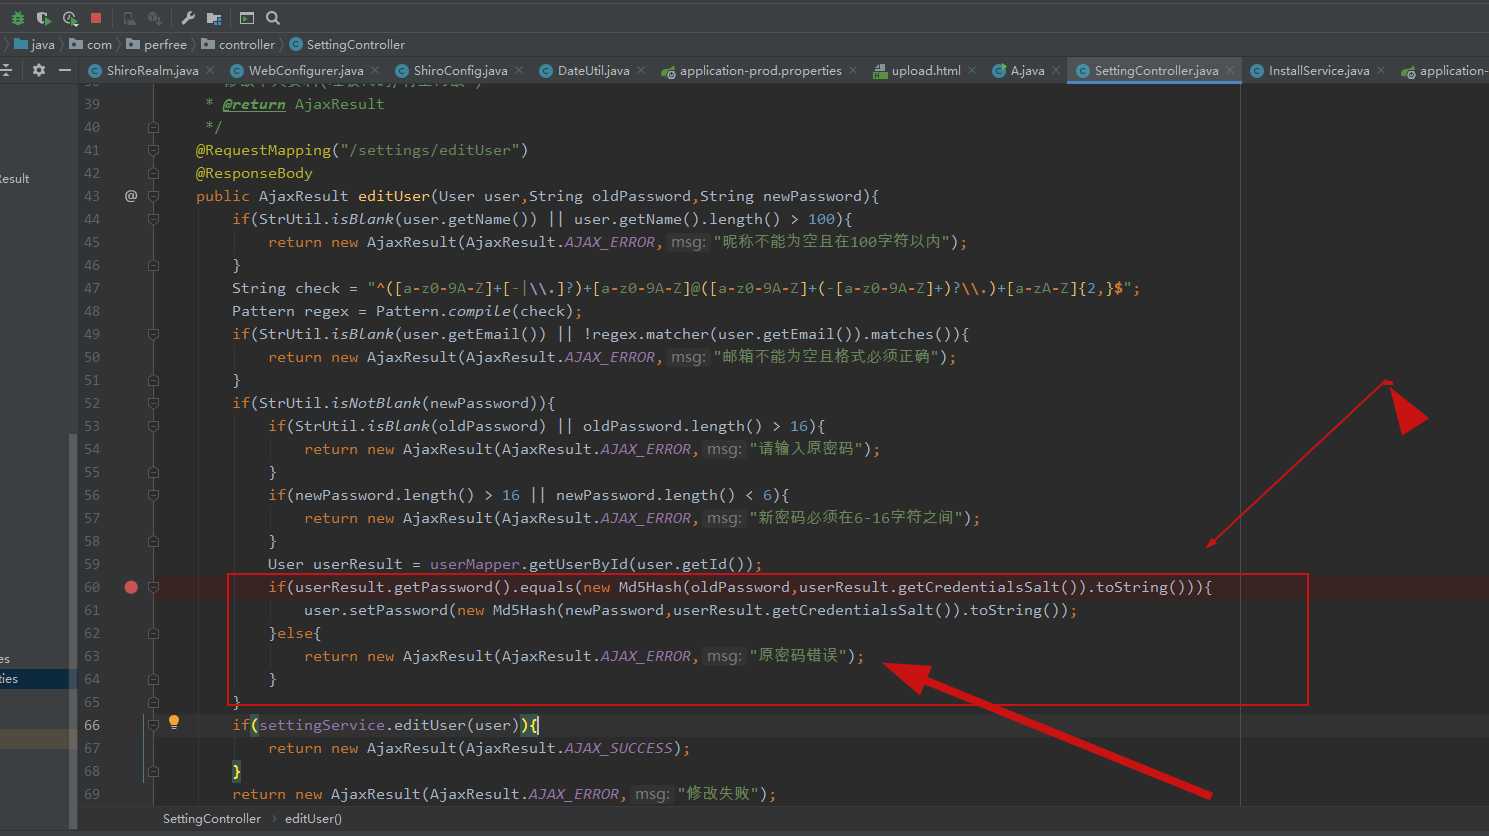1489x836 pixels.
Task: Close the DateUtil.java tab
Action: coord(641,70)
